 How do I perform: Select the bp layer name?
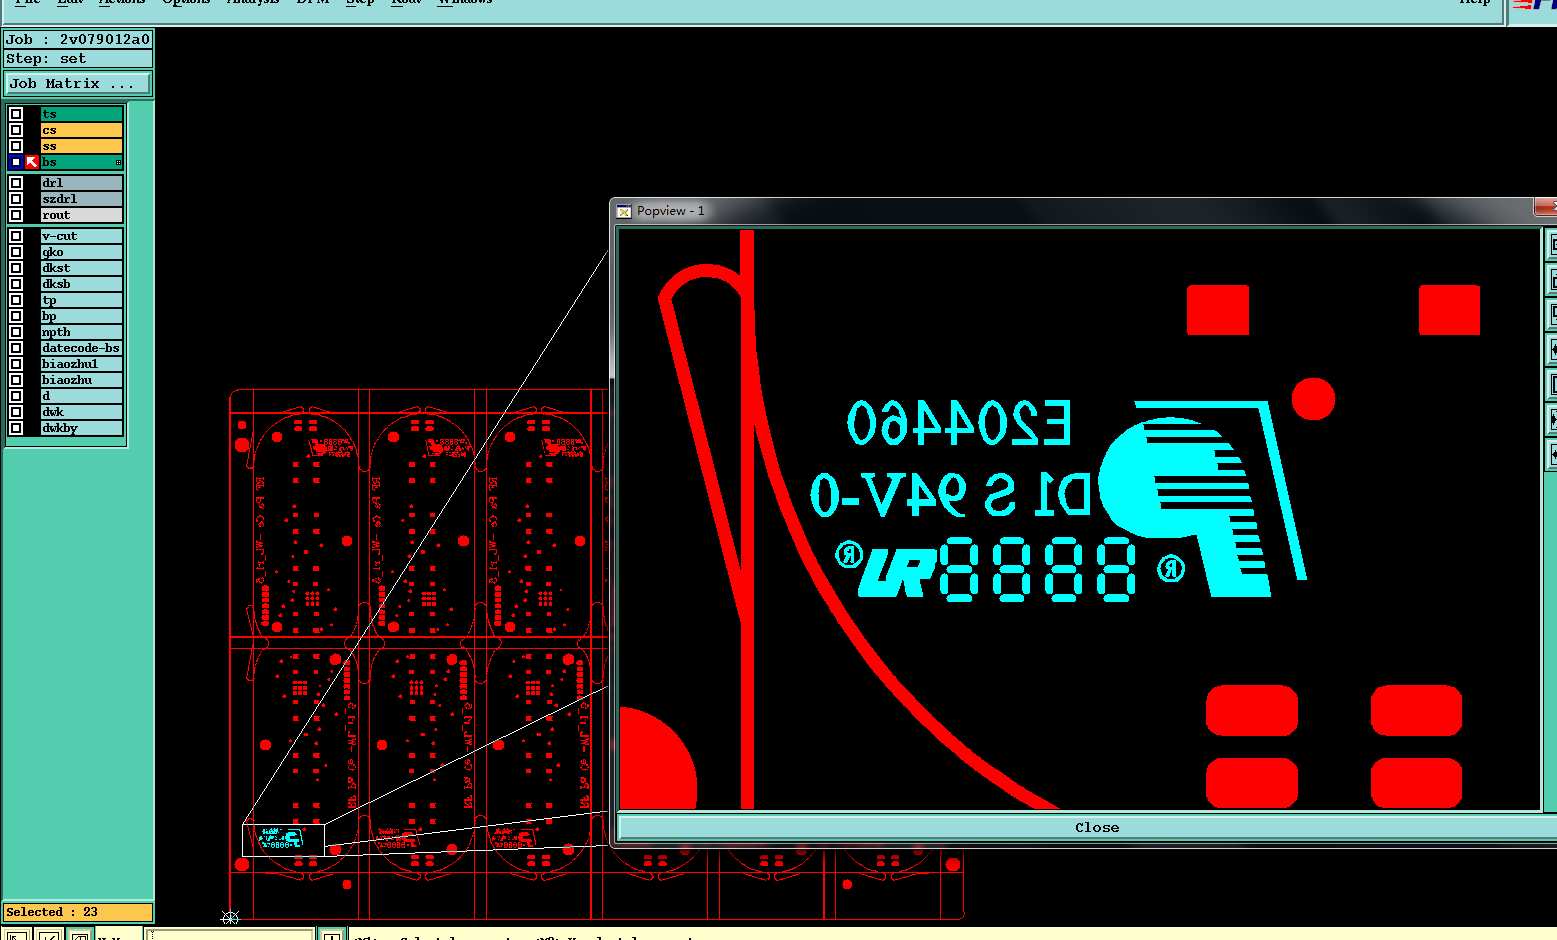(81, 316)
